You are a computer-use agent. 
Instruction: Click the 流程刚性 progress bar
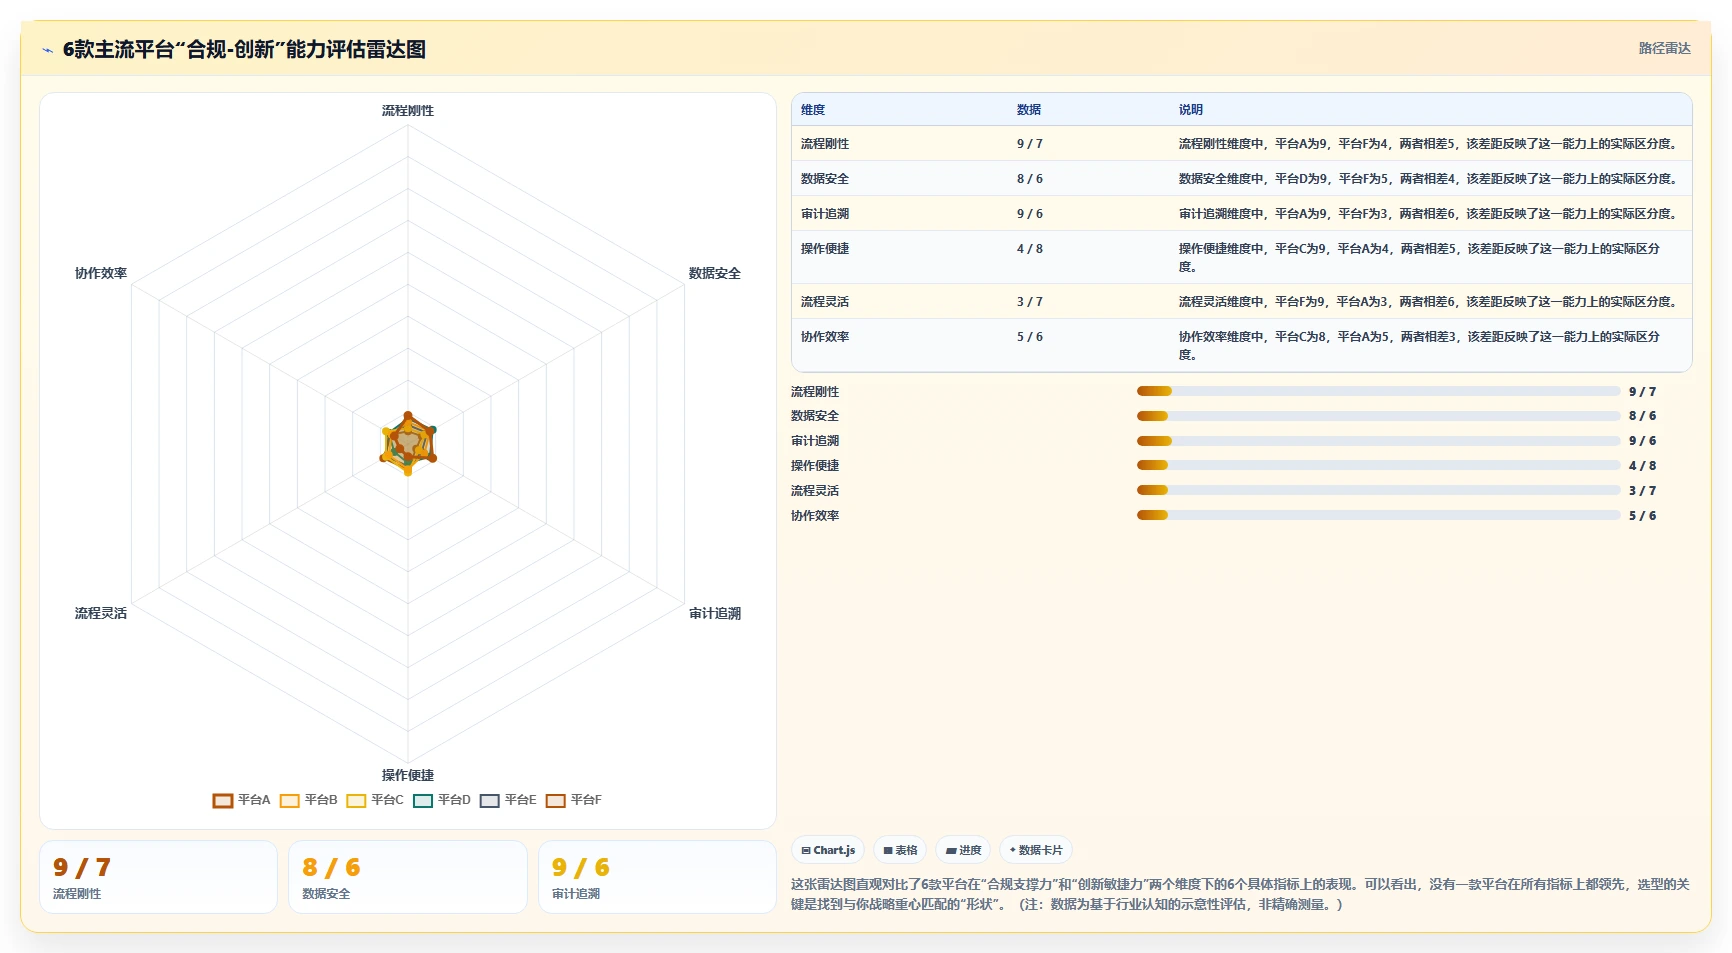click(1378, 391)
